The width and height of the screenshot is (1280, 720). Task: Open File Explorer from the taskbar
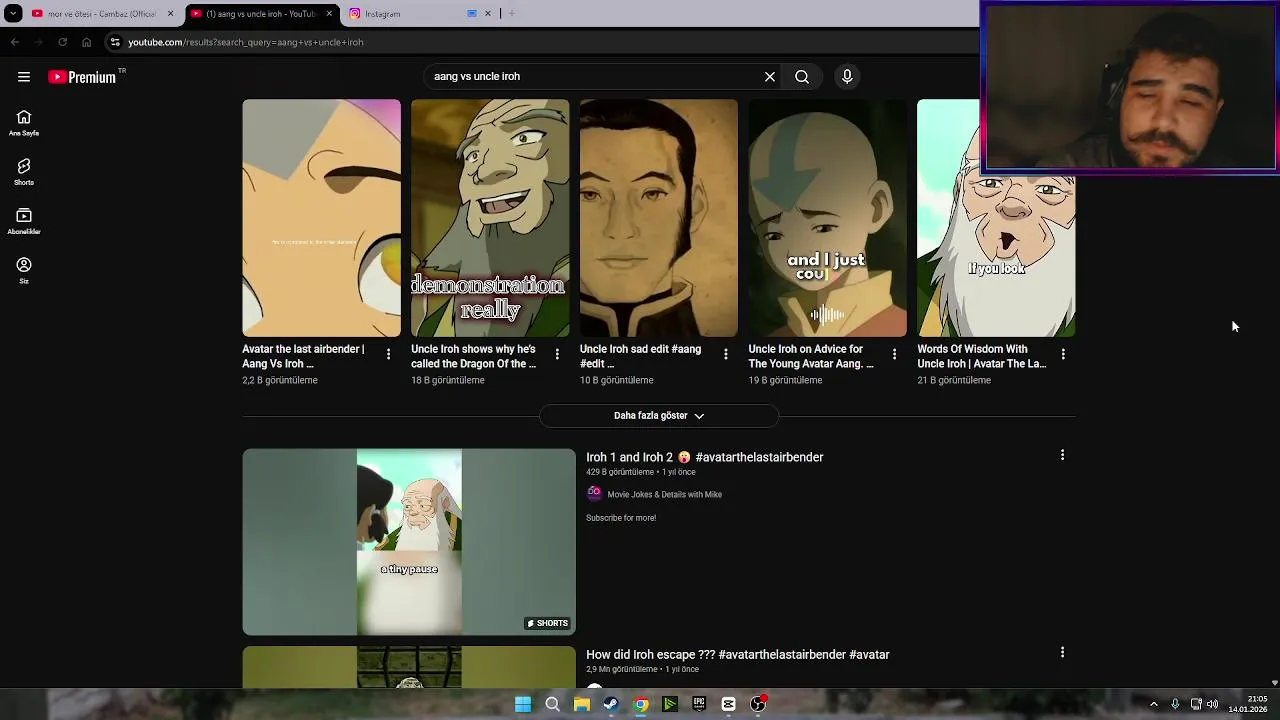pos(581,704)
